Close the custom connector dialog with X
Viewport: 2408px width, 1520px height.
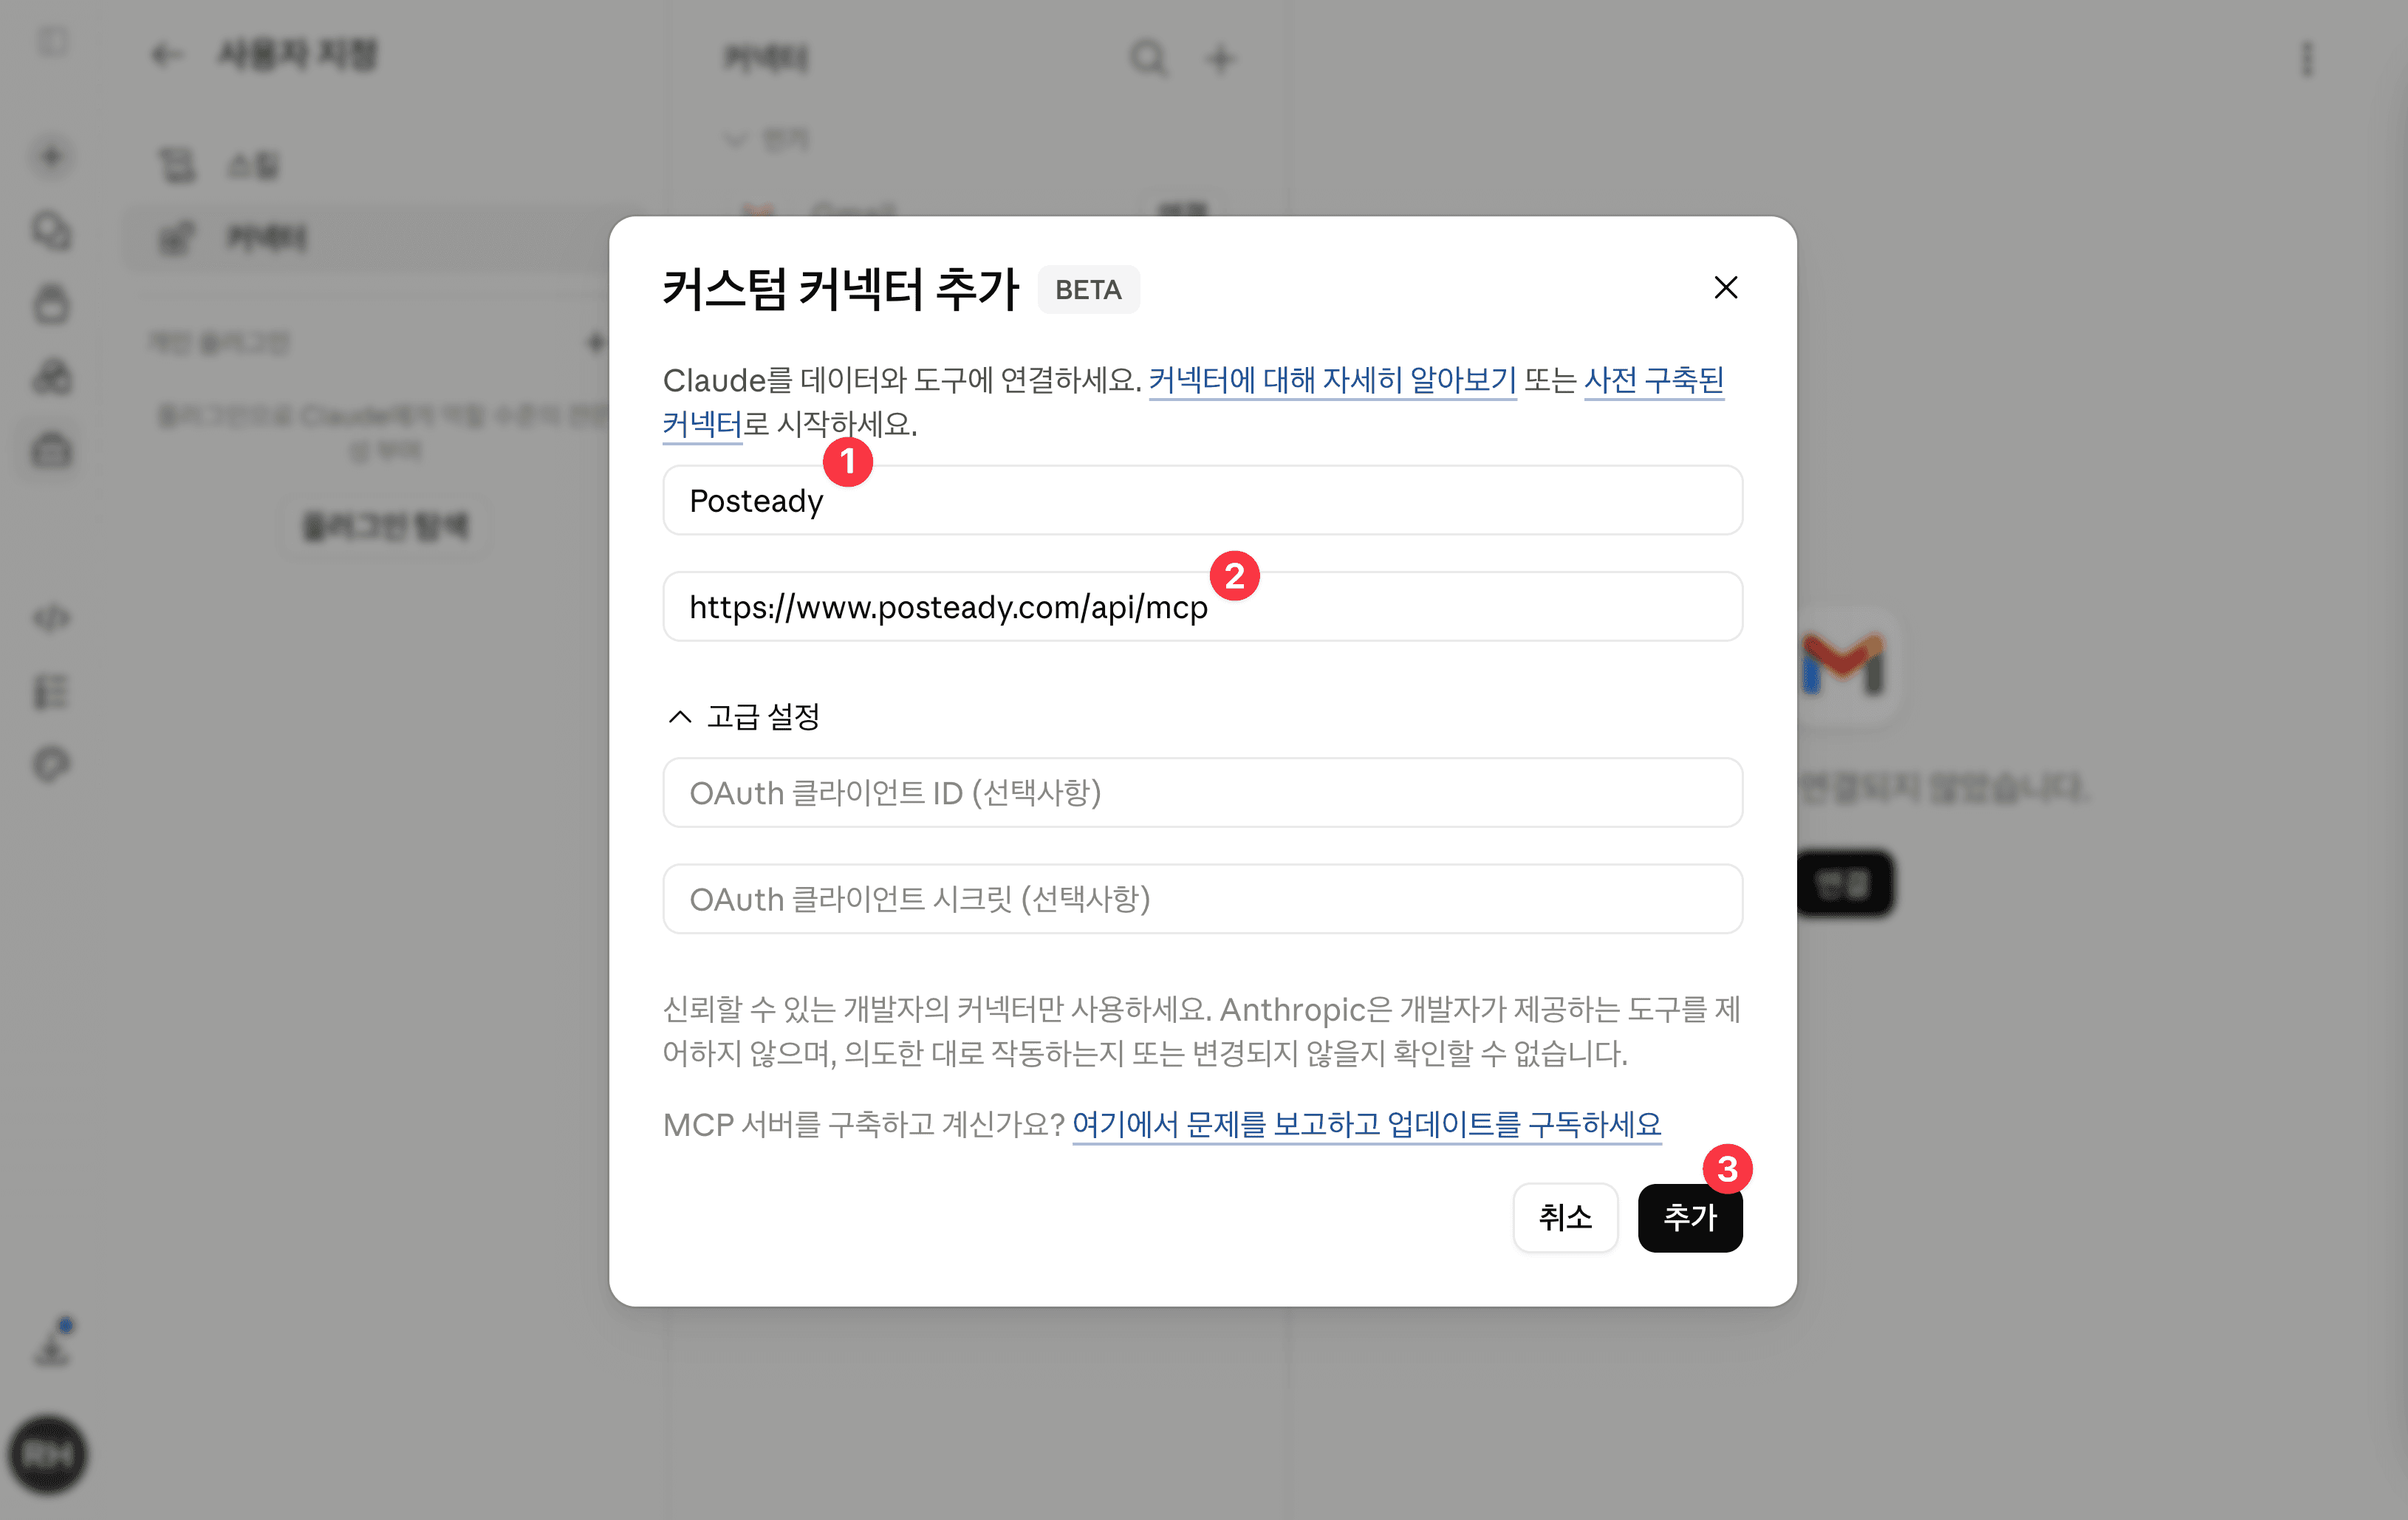(x=1725, y=288)
